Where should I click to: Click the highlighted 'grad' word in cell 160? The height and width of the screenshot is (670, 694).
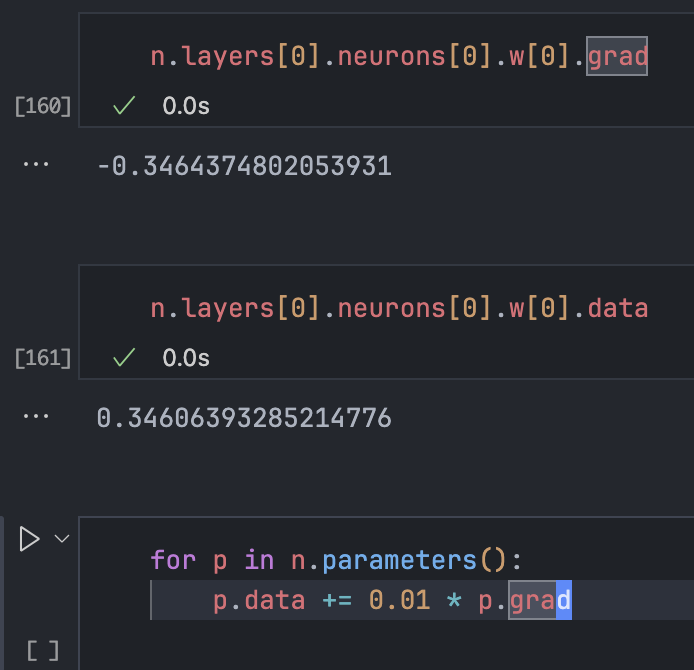click(617, 56)
